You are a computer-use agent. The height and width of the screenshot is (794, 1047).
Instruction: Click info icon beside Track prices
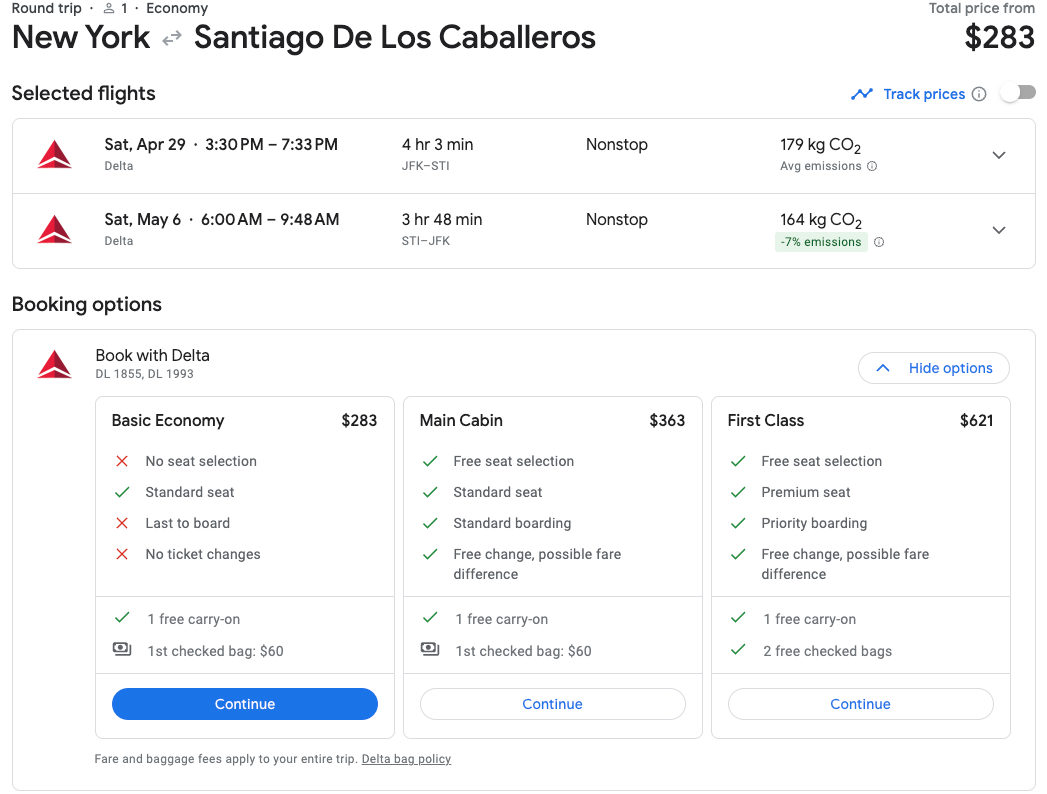[979, 94]
